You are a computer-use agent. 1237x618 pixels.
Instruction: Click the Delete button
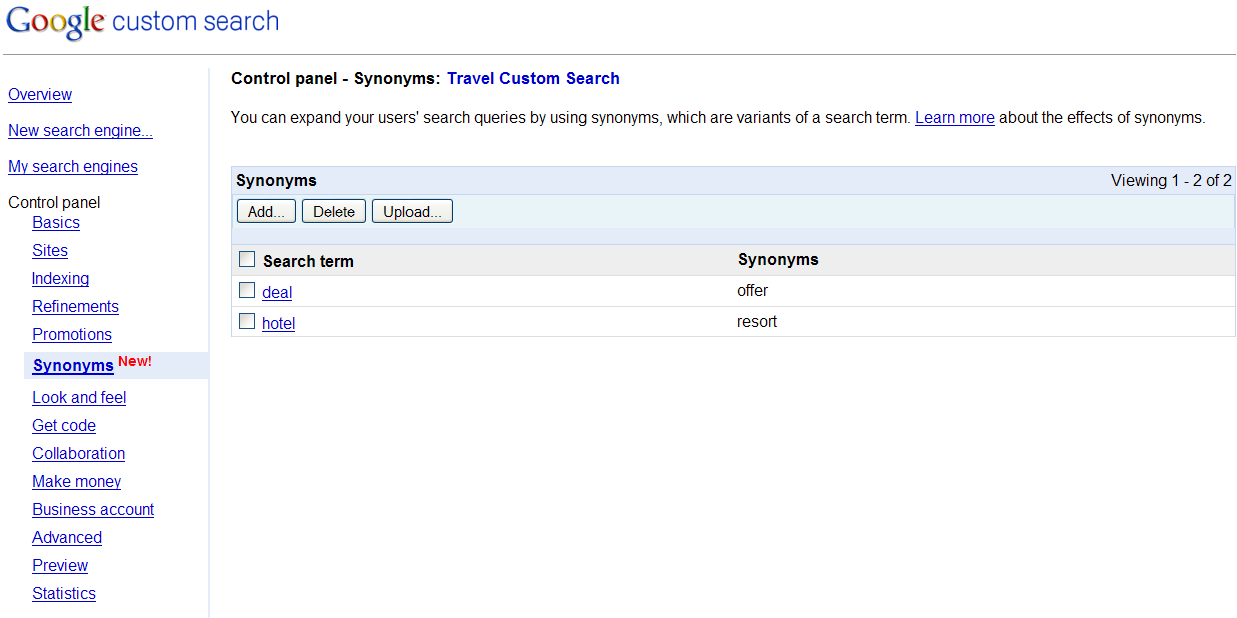click(333, 211)
